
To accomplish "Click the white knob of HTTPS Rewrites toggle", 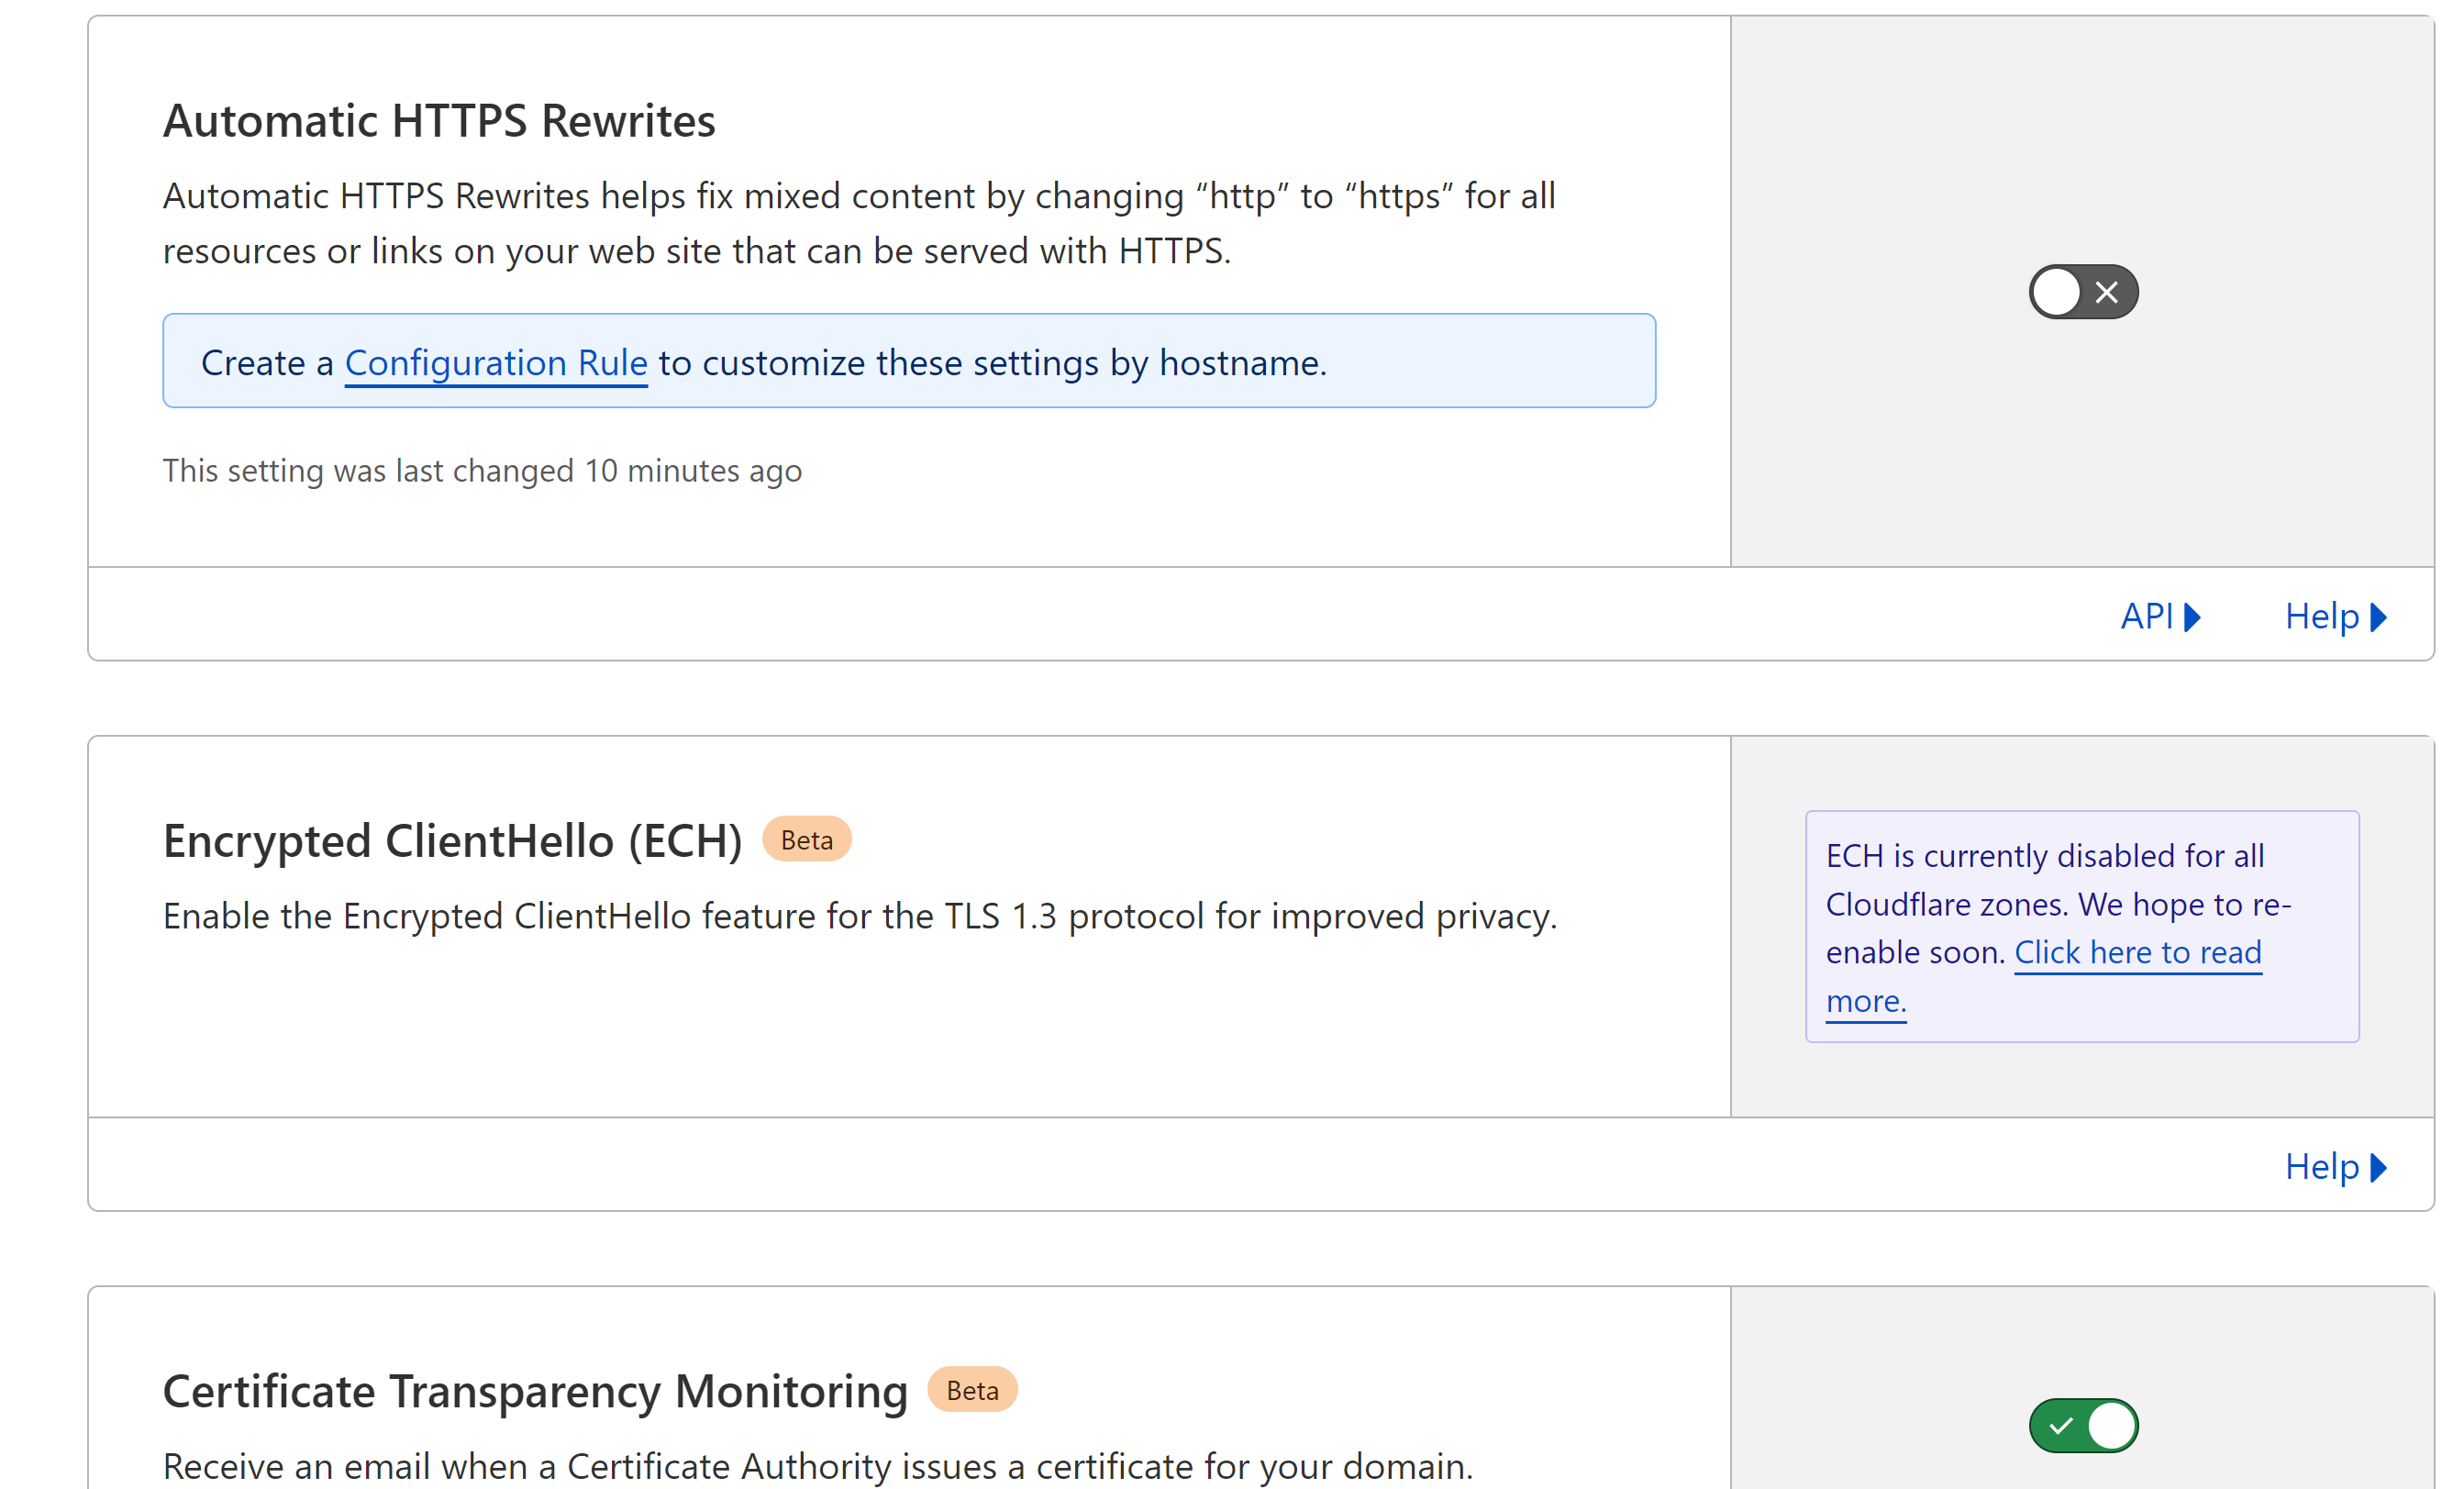I will pos(2057,292).
